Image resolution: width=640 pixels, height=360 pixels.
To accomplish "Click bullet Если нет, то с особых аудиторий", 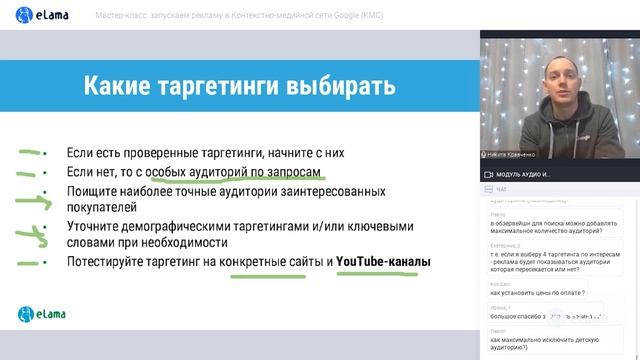I will 193,172.
